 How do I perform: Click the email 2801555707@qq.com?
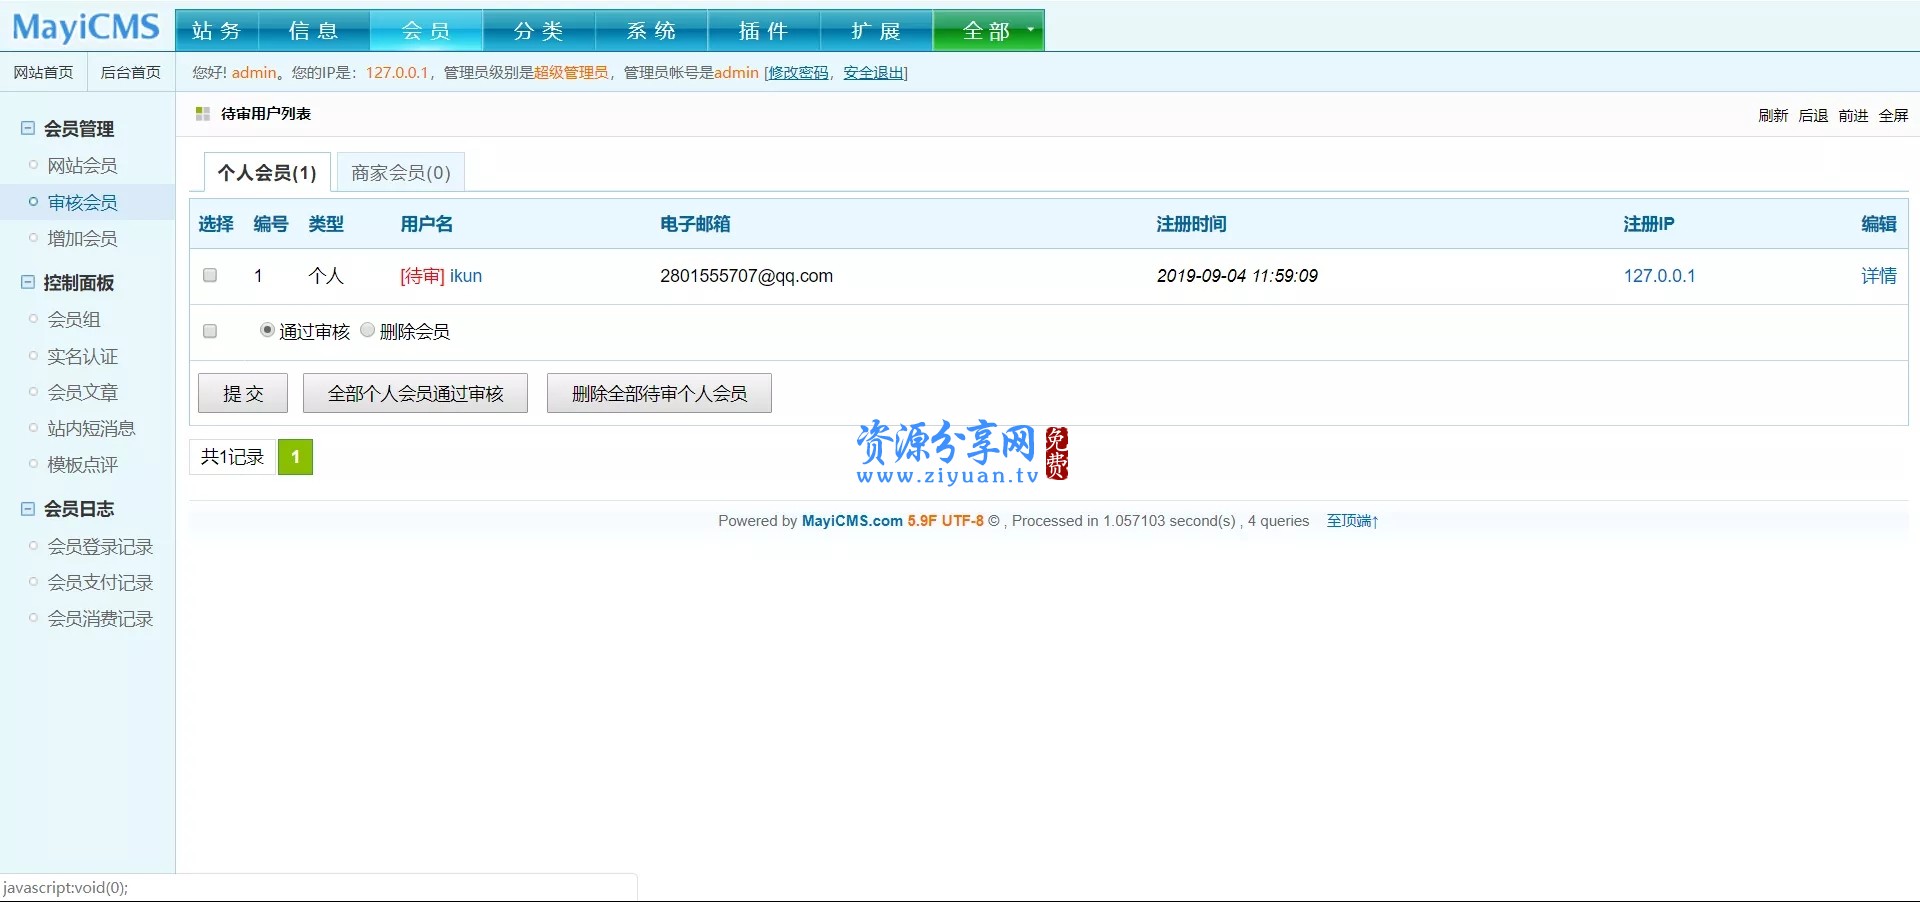746,276
